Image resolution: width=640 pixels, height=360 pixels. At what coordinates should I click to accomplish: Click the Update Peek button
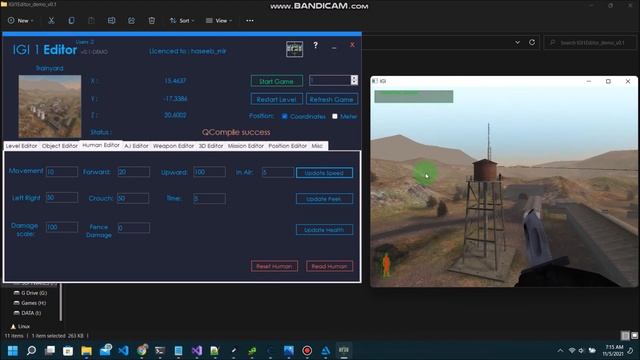click(324, 199)
